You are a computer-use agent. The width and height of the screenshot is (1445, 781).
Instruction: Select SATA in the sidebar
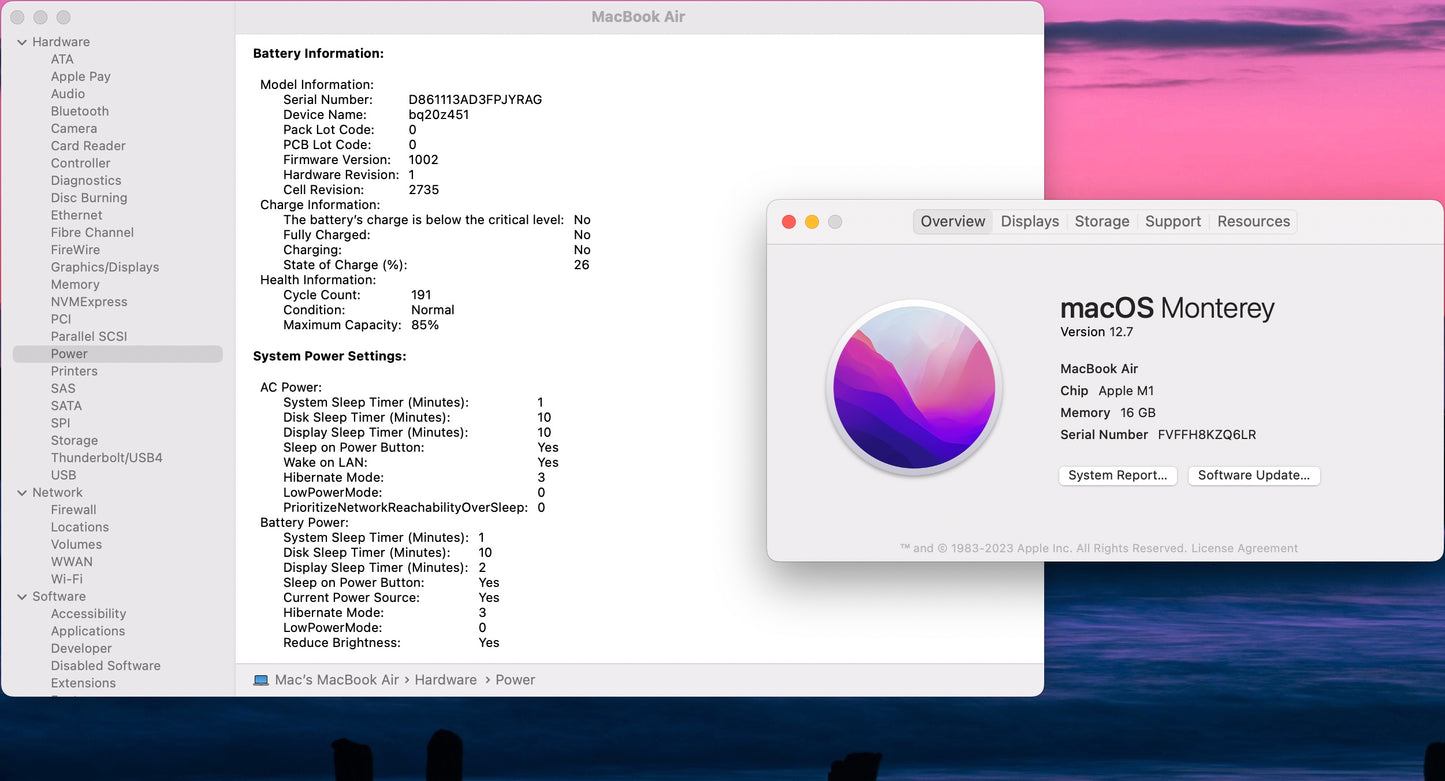tap(66, 406)
